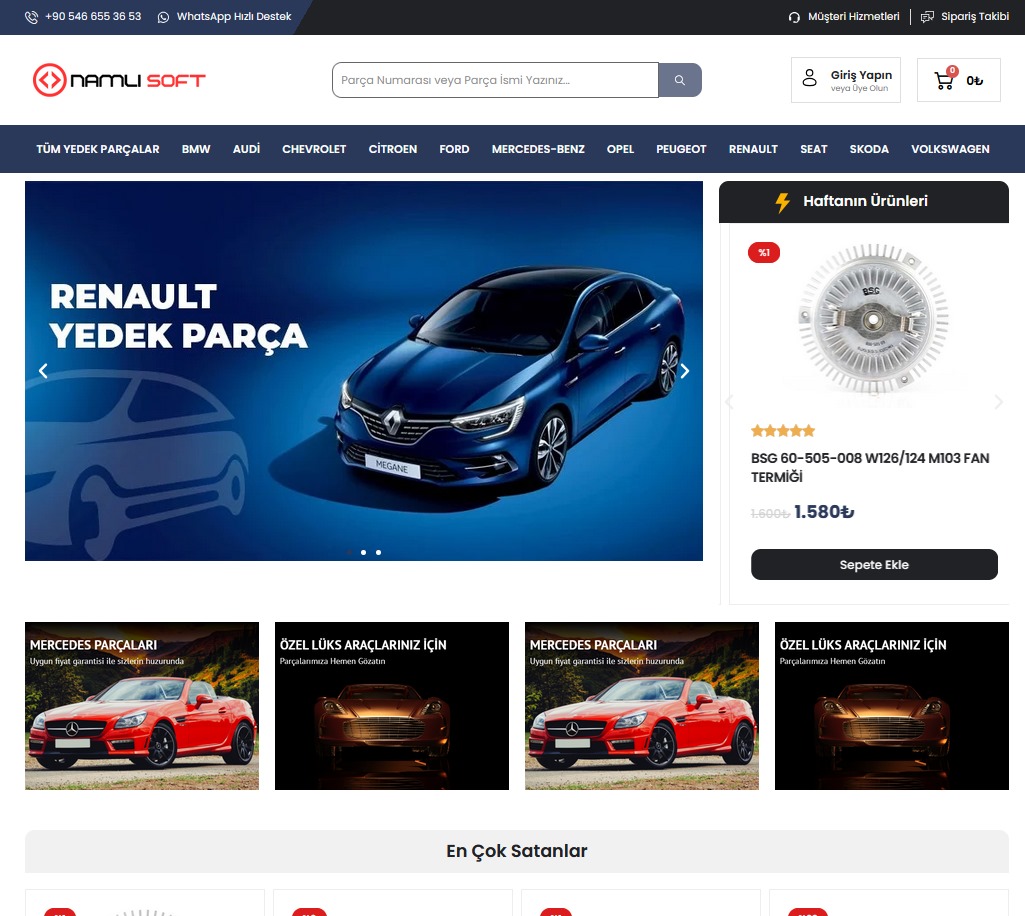Open AUDİ category in navigation
The height and width of the screenshot is (916, 1025).
(x=246, y=149)
